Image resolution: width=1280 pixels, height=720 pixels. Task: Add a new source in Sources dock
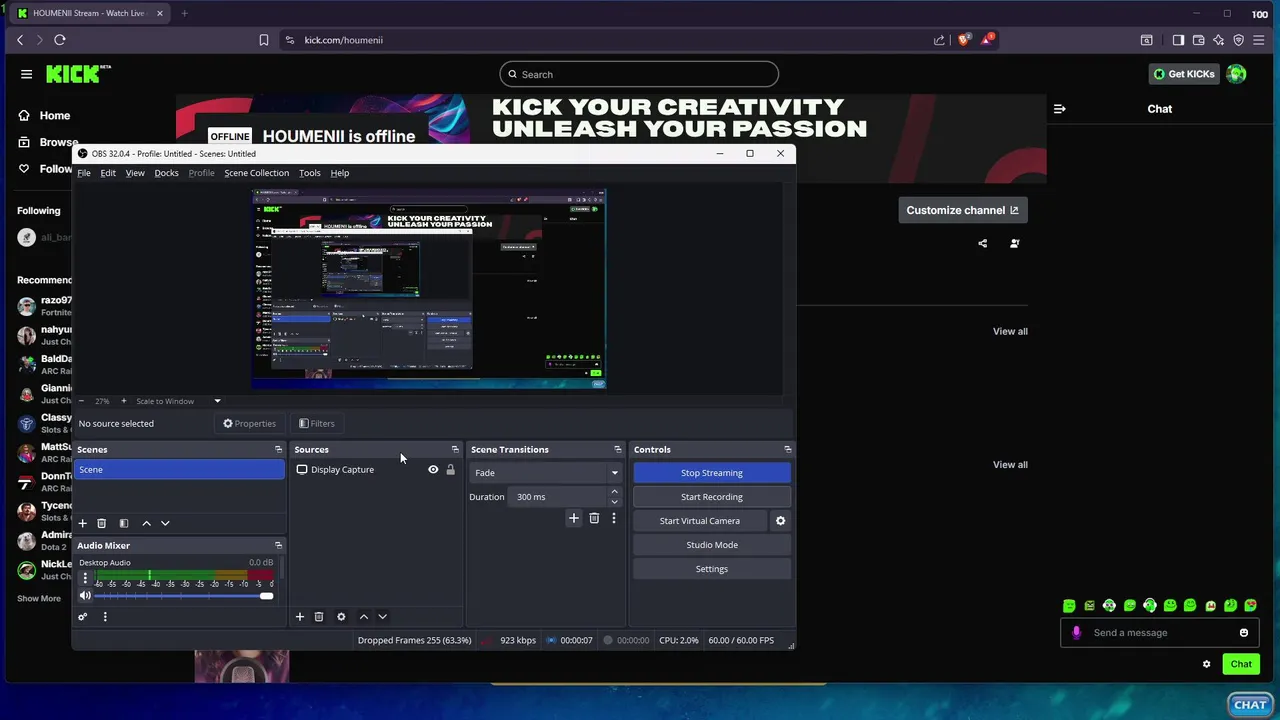click(x=299, y=617)
